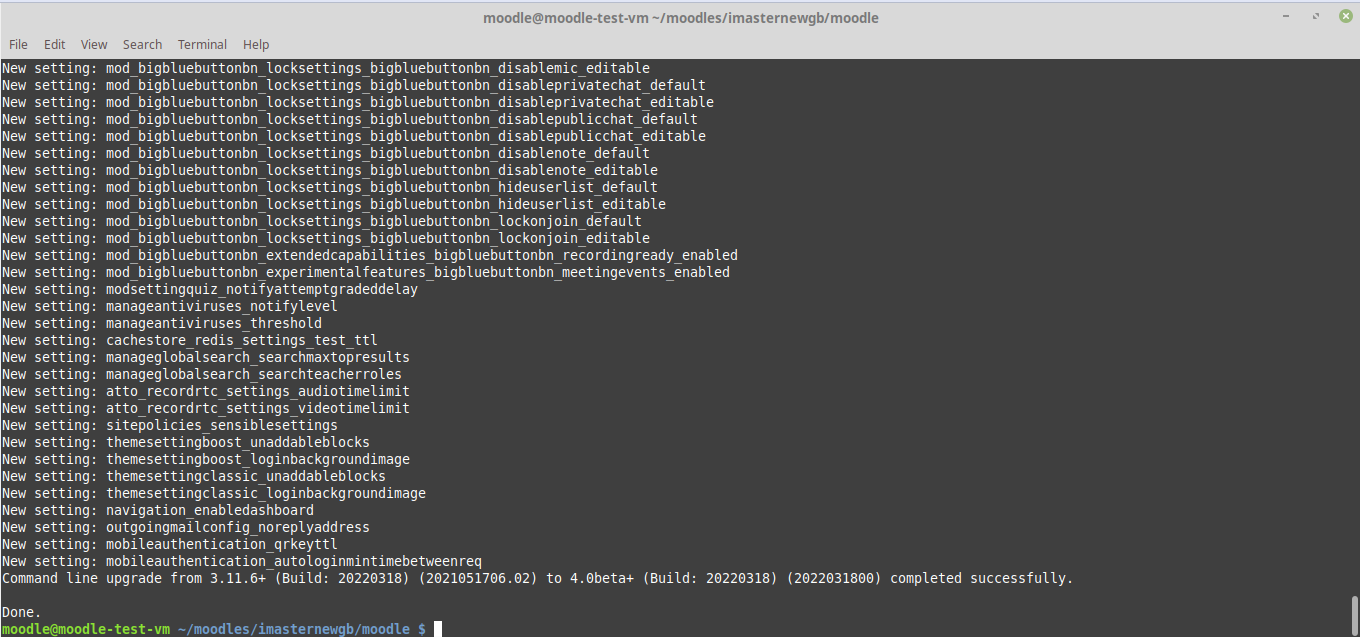The width and height of the screenshot is (1360, 637).
Task: Click 'hideuserlist_editable' setting line
Action: pyautogui.click(x=334, y=204)
